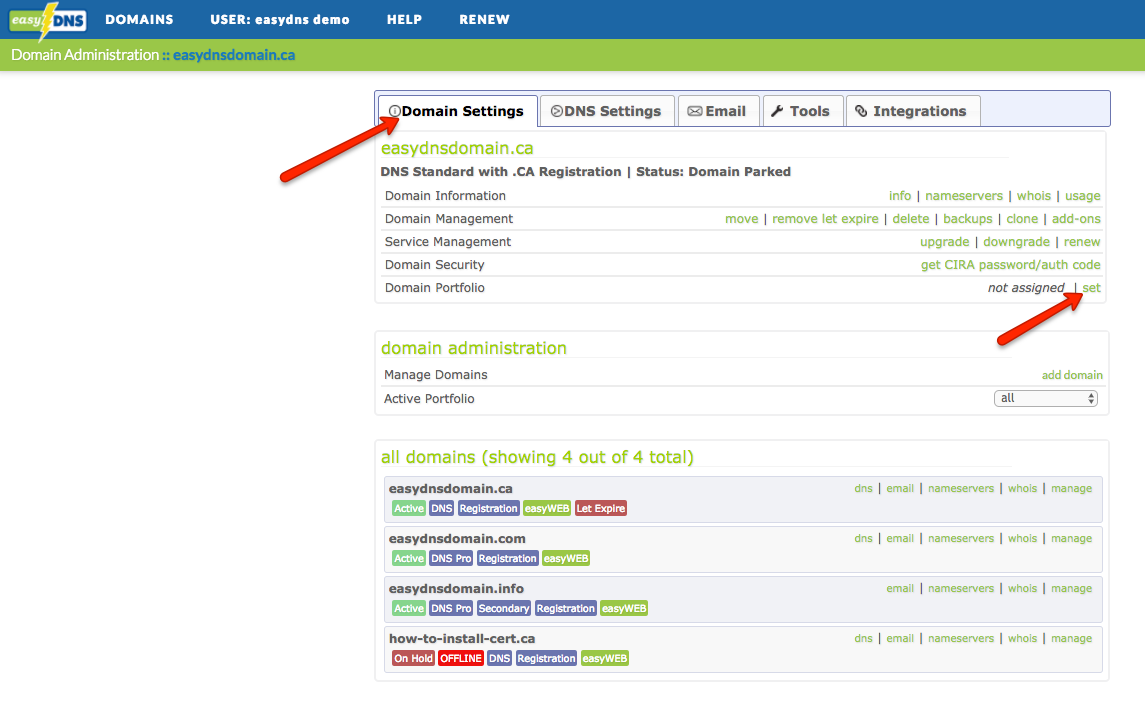Click renew in Service Management row

pyautogui.click(x=1081, y=242)
